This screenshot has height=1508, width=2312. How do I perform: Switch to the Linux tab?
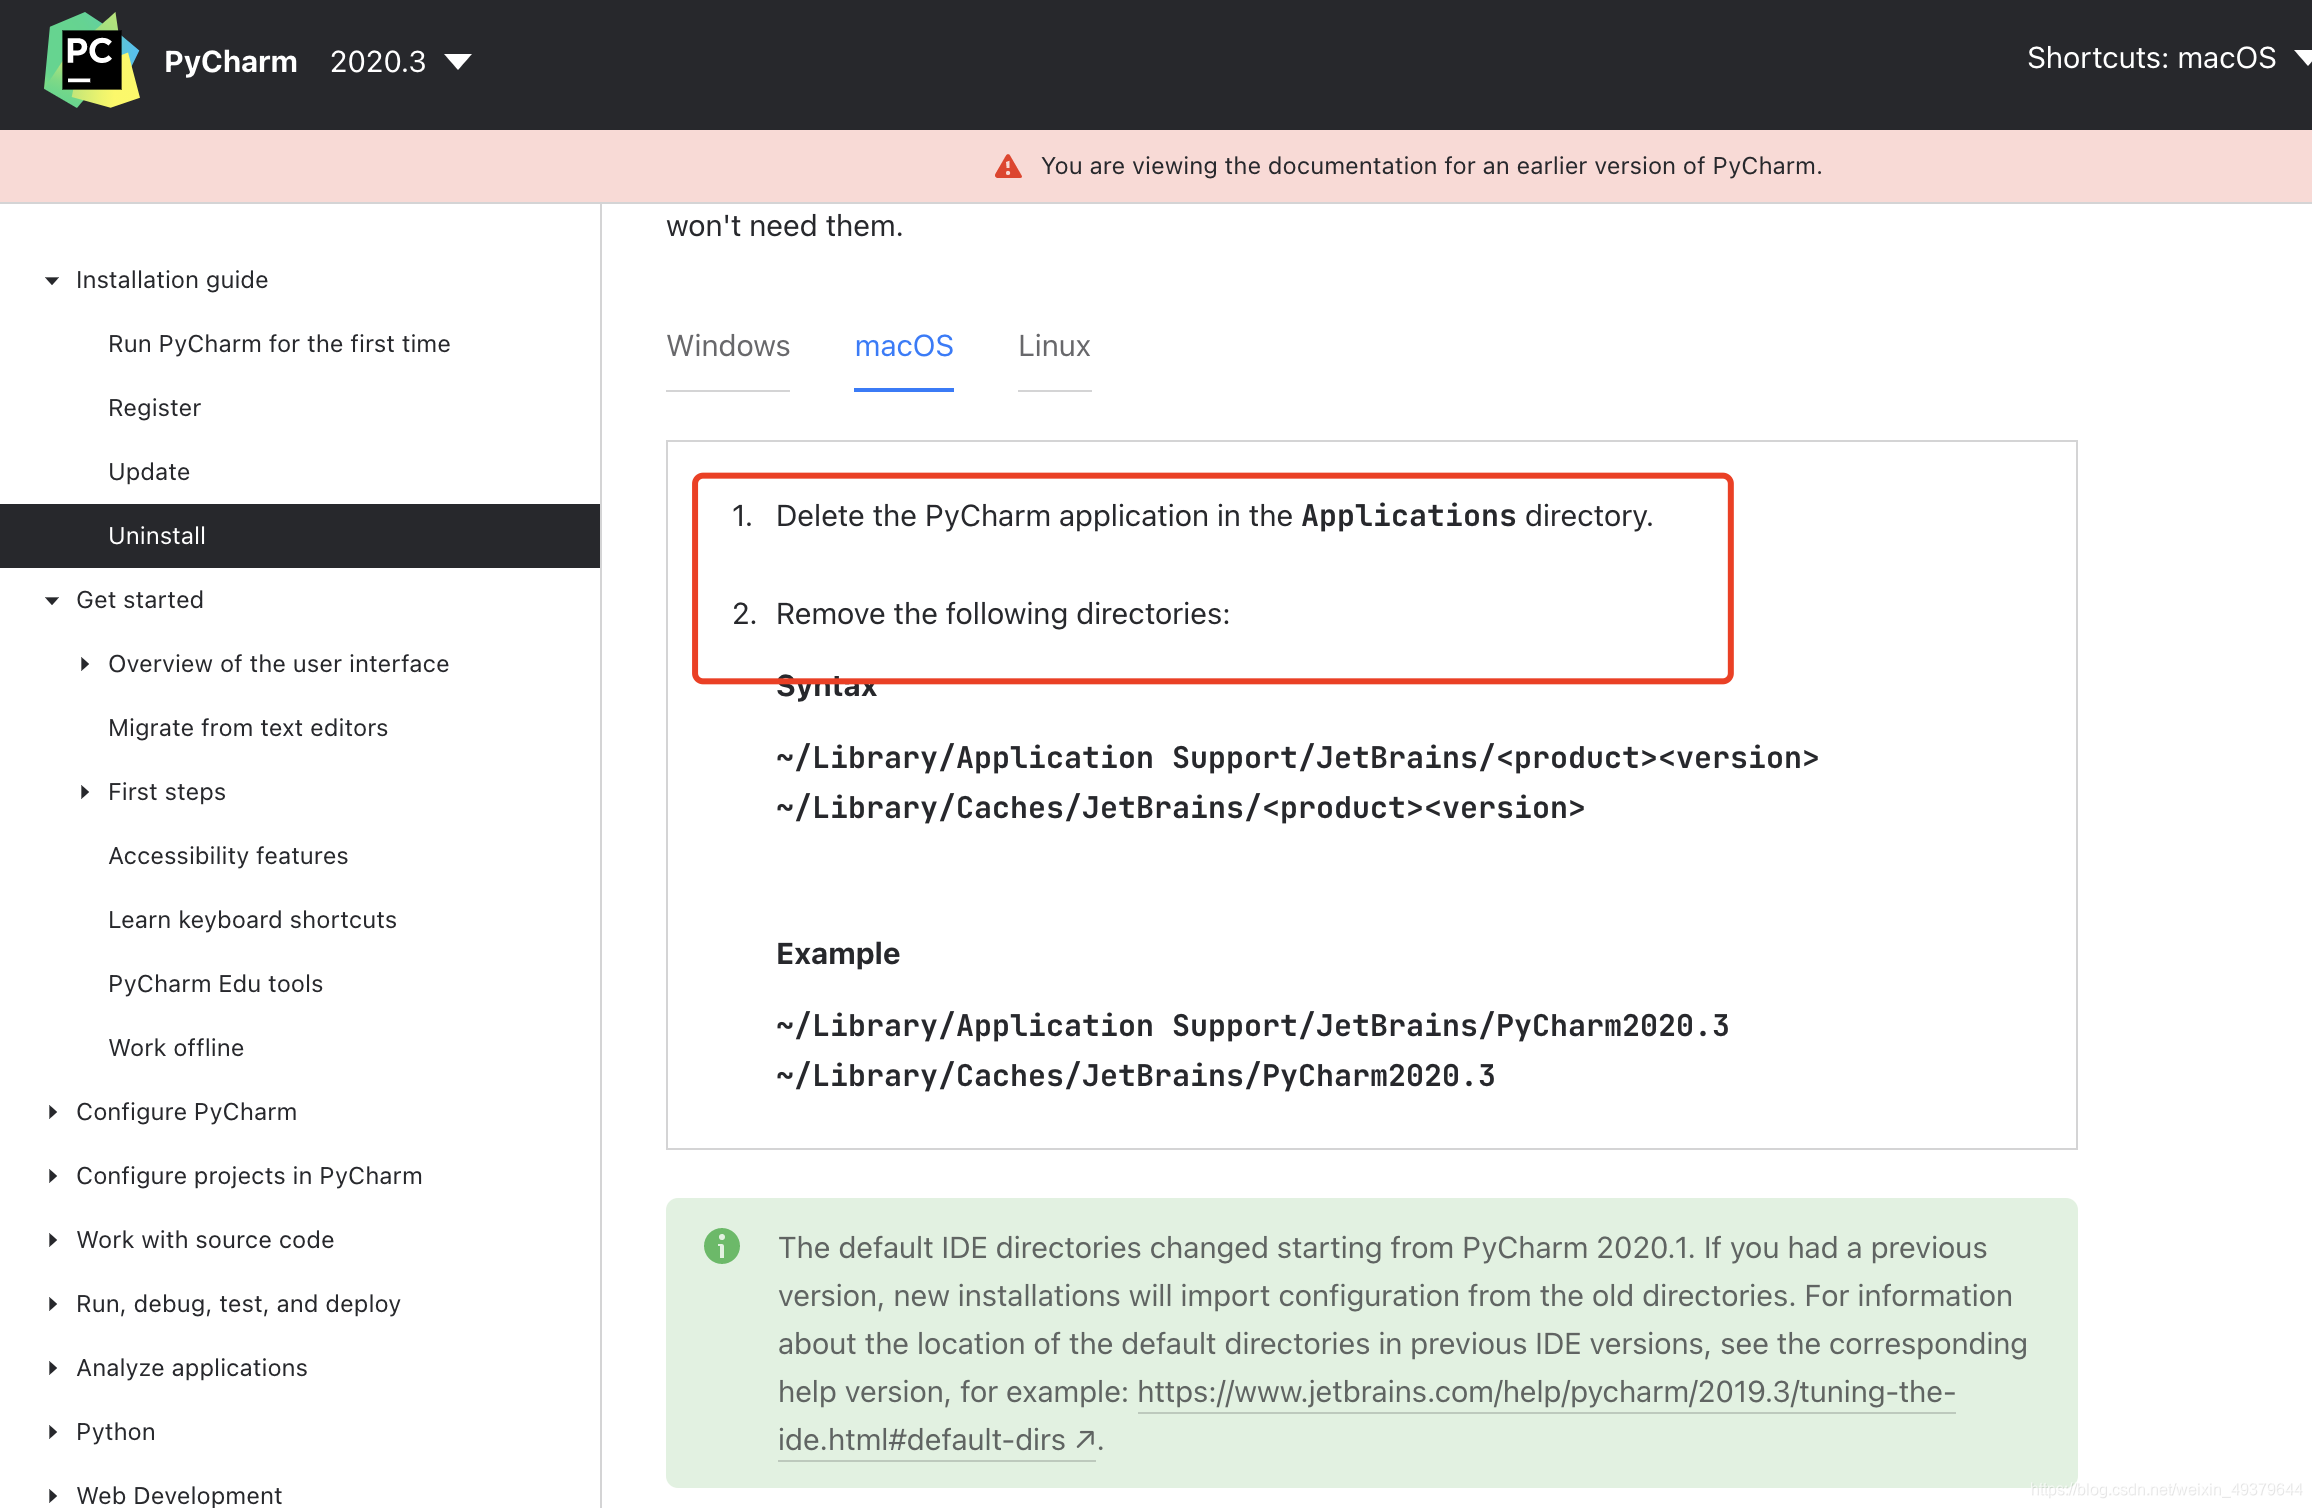point(1054,346)
